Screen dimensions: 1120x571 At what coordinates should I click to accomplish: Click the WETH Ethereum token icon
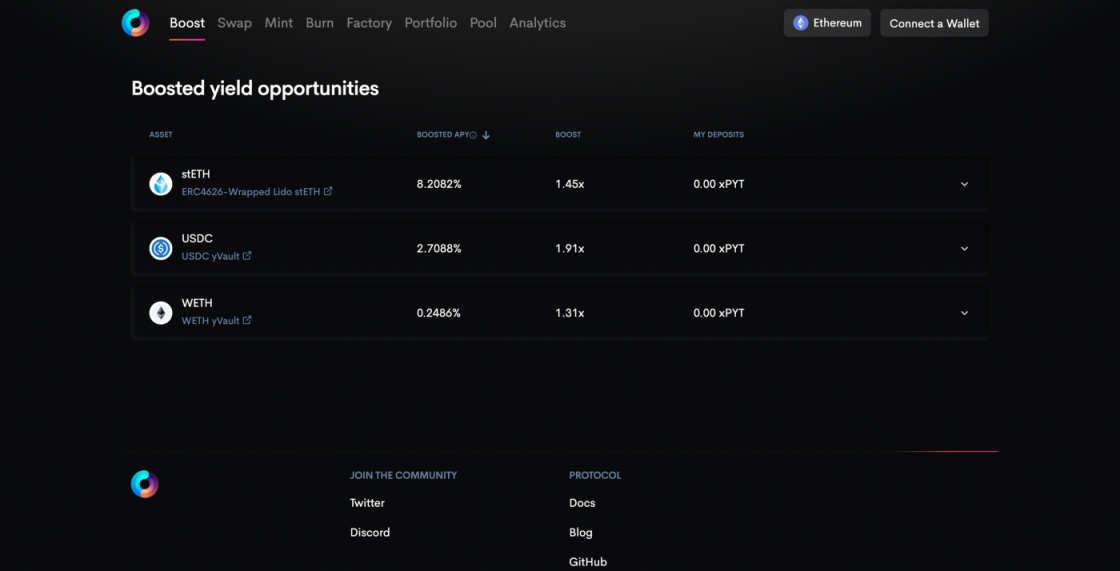tap(161, 313)
